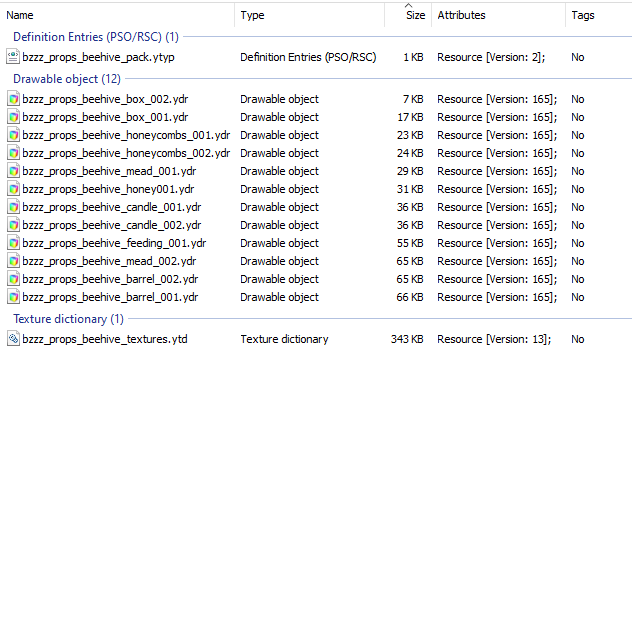Click the beehive_barrel_001.ydr drawable icon
The width and height of the screenshot is (632, 632).
click(13, 297)
